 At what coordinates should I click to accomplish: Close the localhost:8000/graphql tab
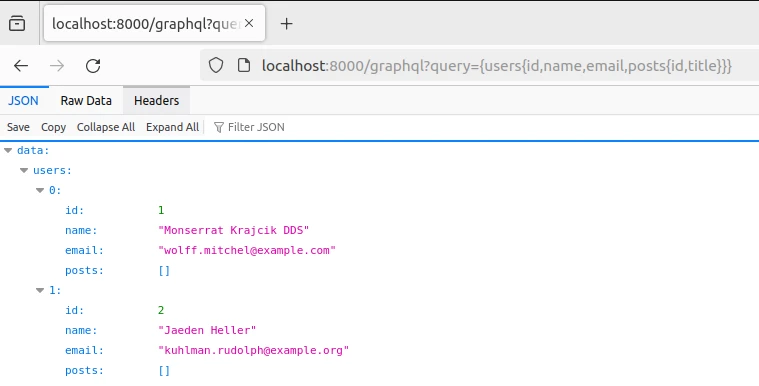pyautogui.click(x=249, y=23)
